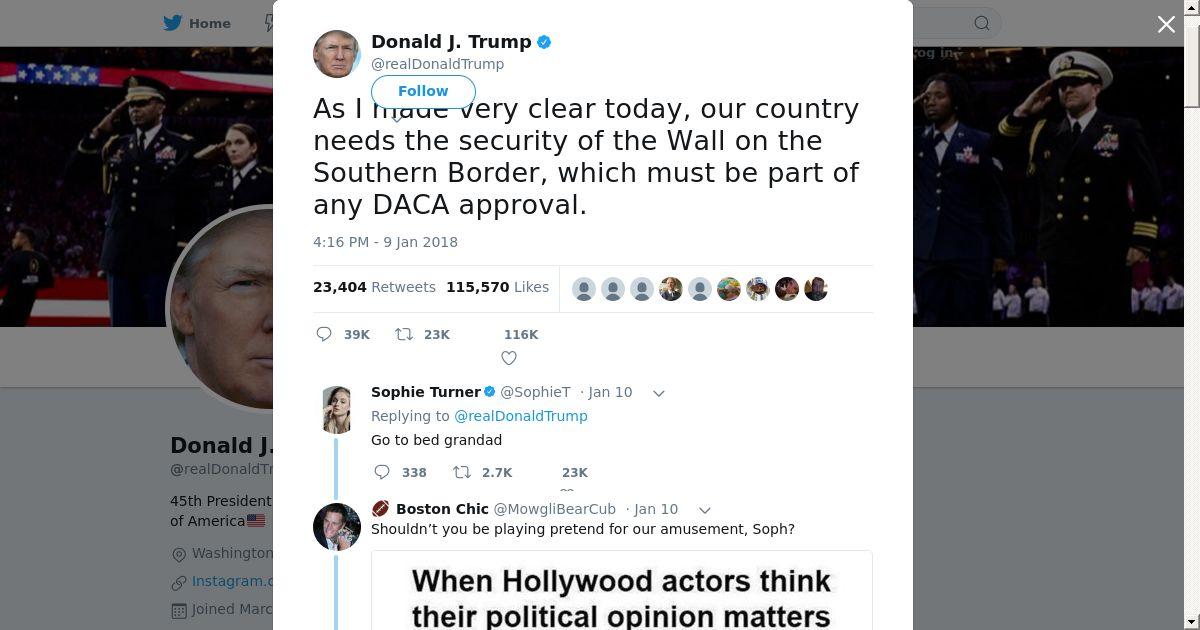
Task: Click the search magnifier icon in top bar
Action: (x=982, y=23)
